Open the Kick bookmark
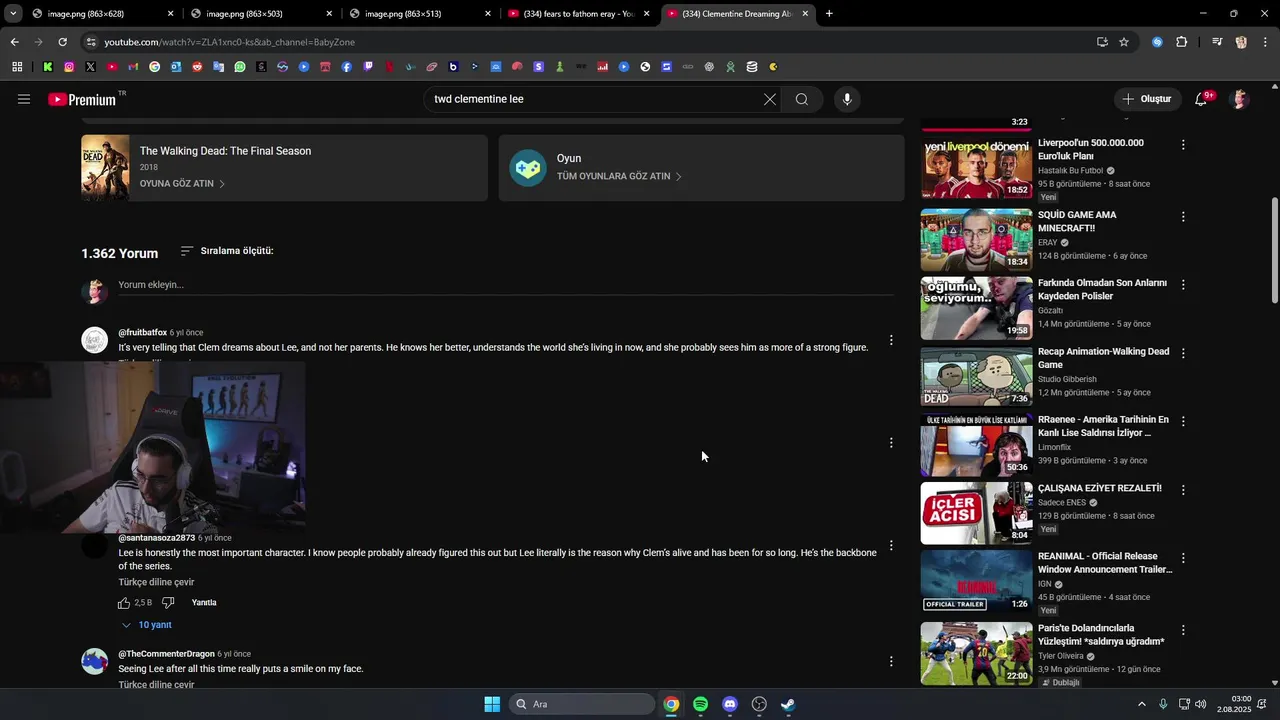This screenshot has width=1280, height=720. click(x=47, y=67)
